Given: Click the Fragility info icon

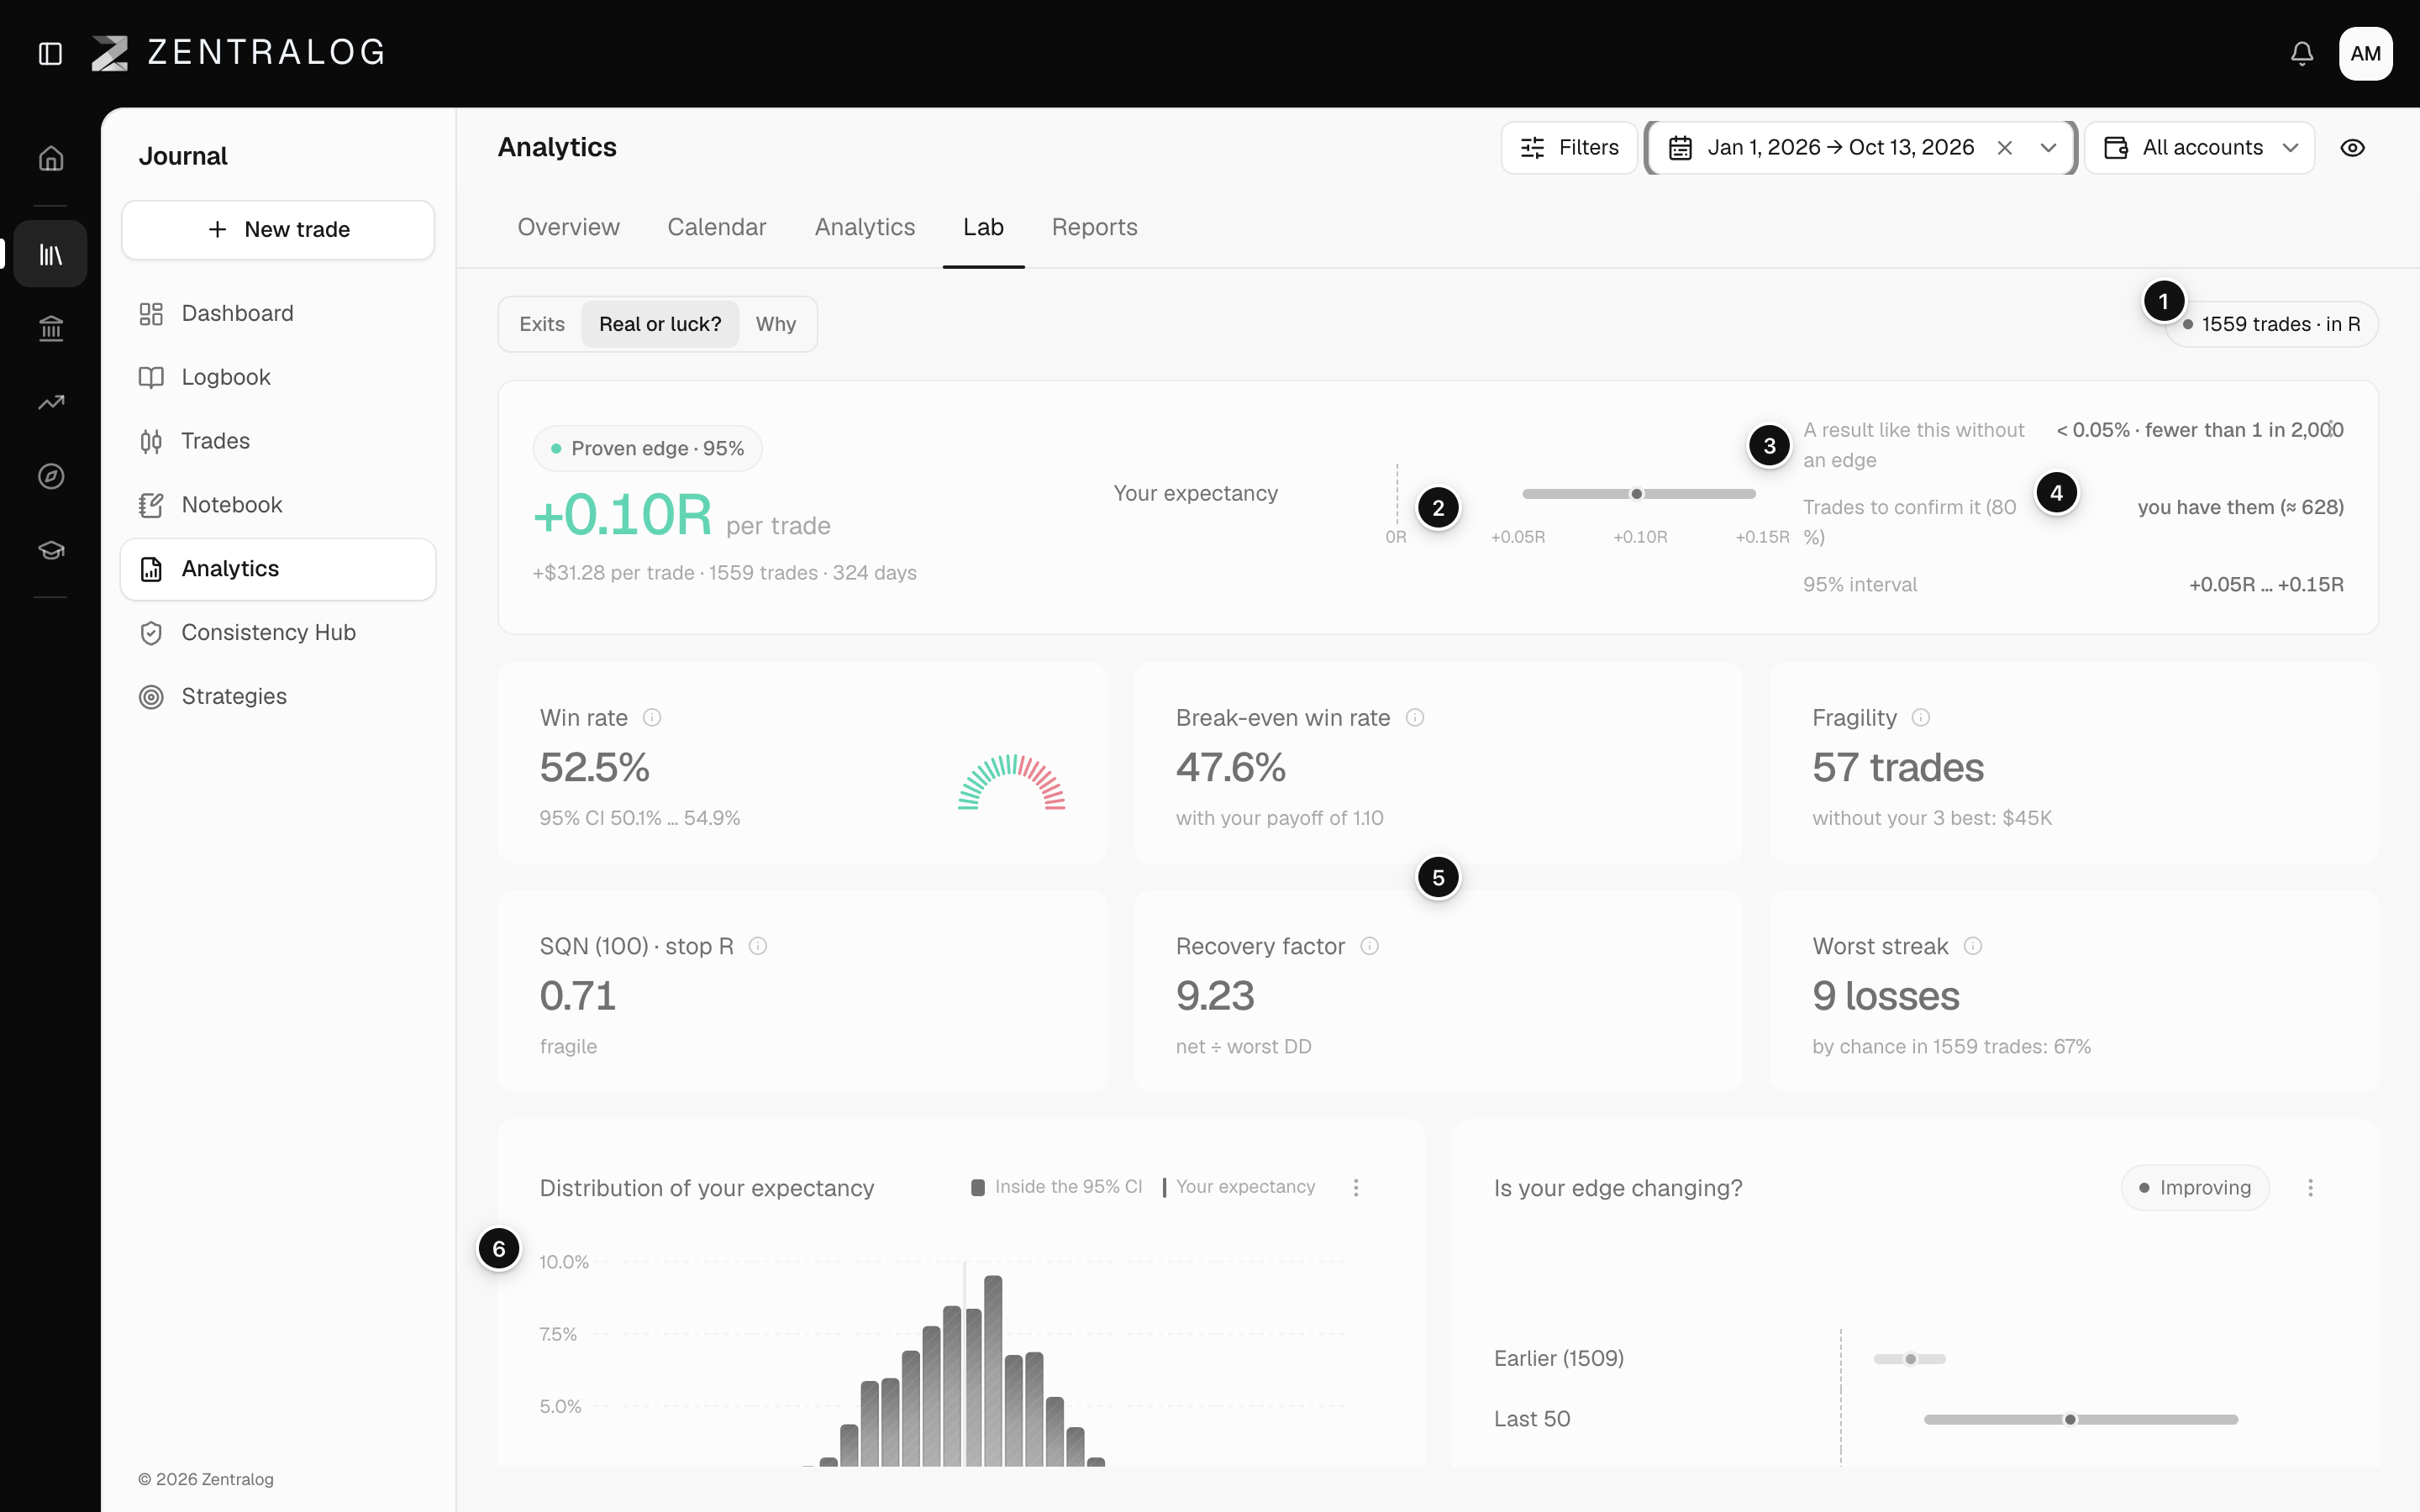Looking at the screenshot, I should tap(1921, 717).
